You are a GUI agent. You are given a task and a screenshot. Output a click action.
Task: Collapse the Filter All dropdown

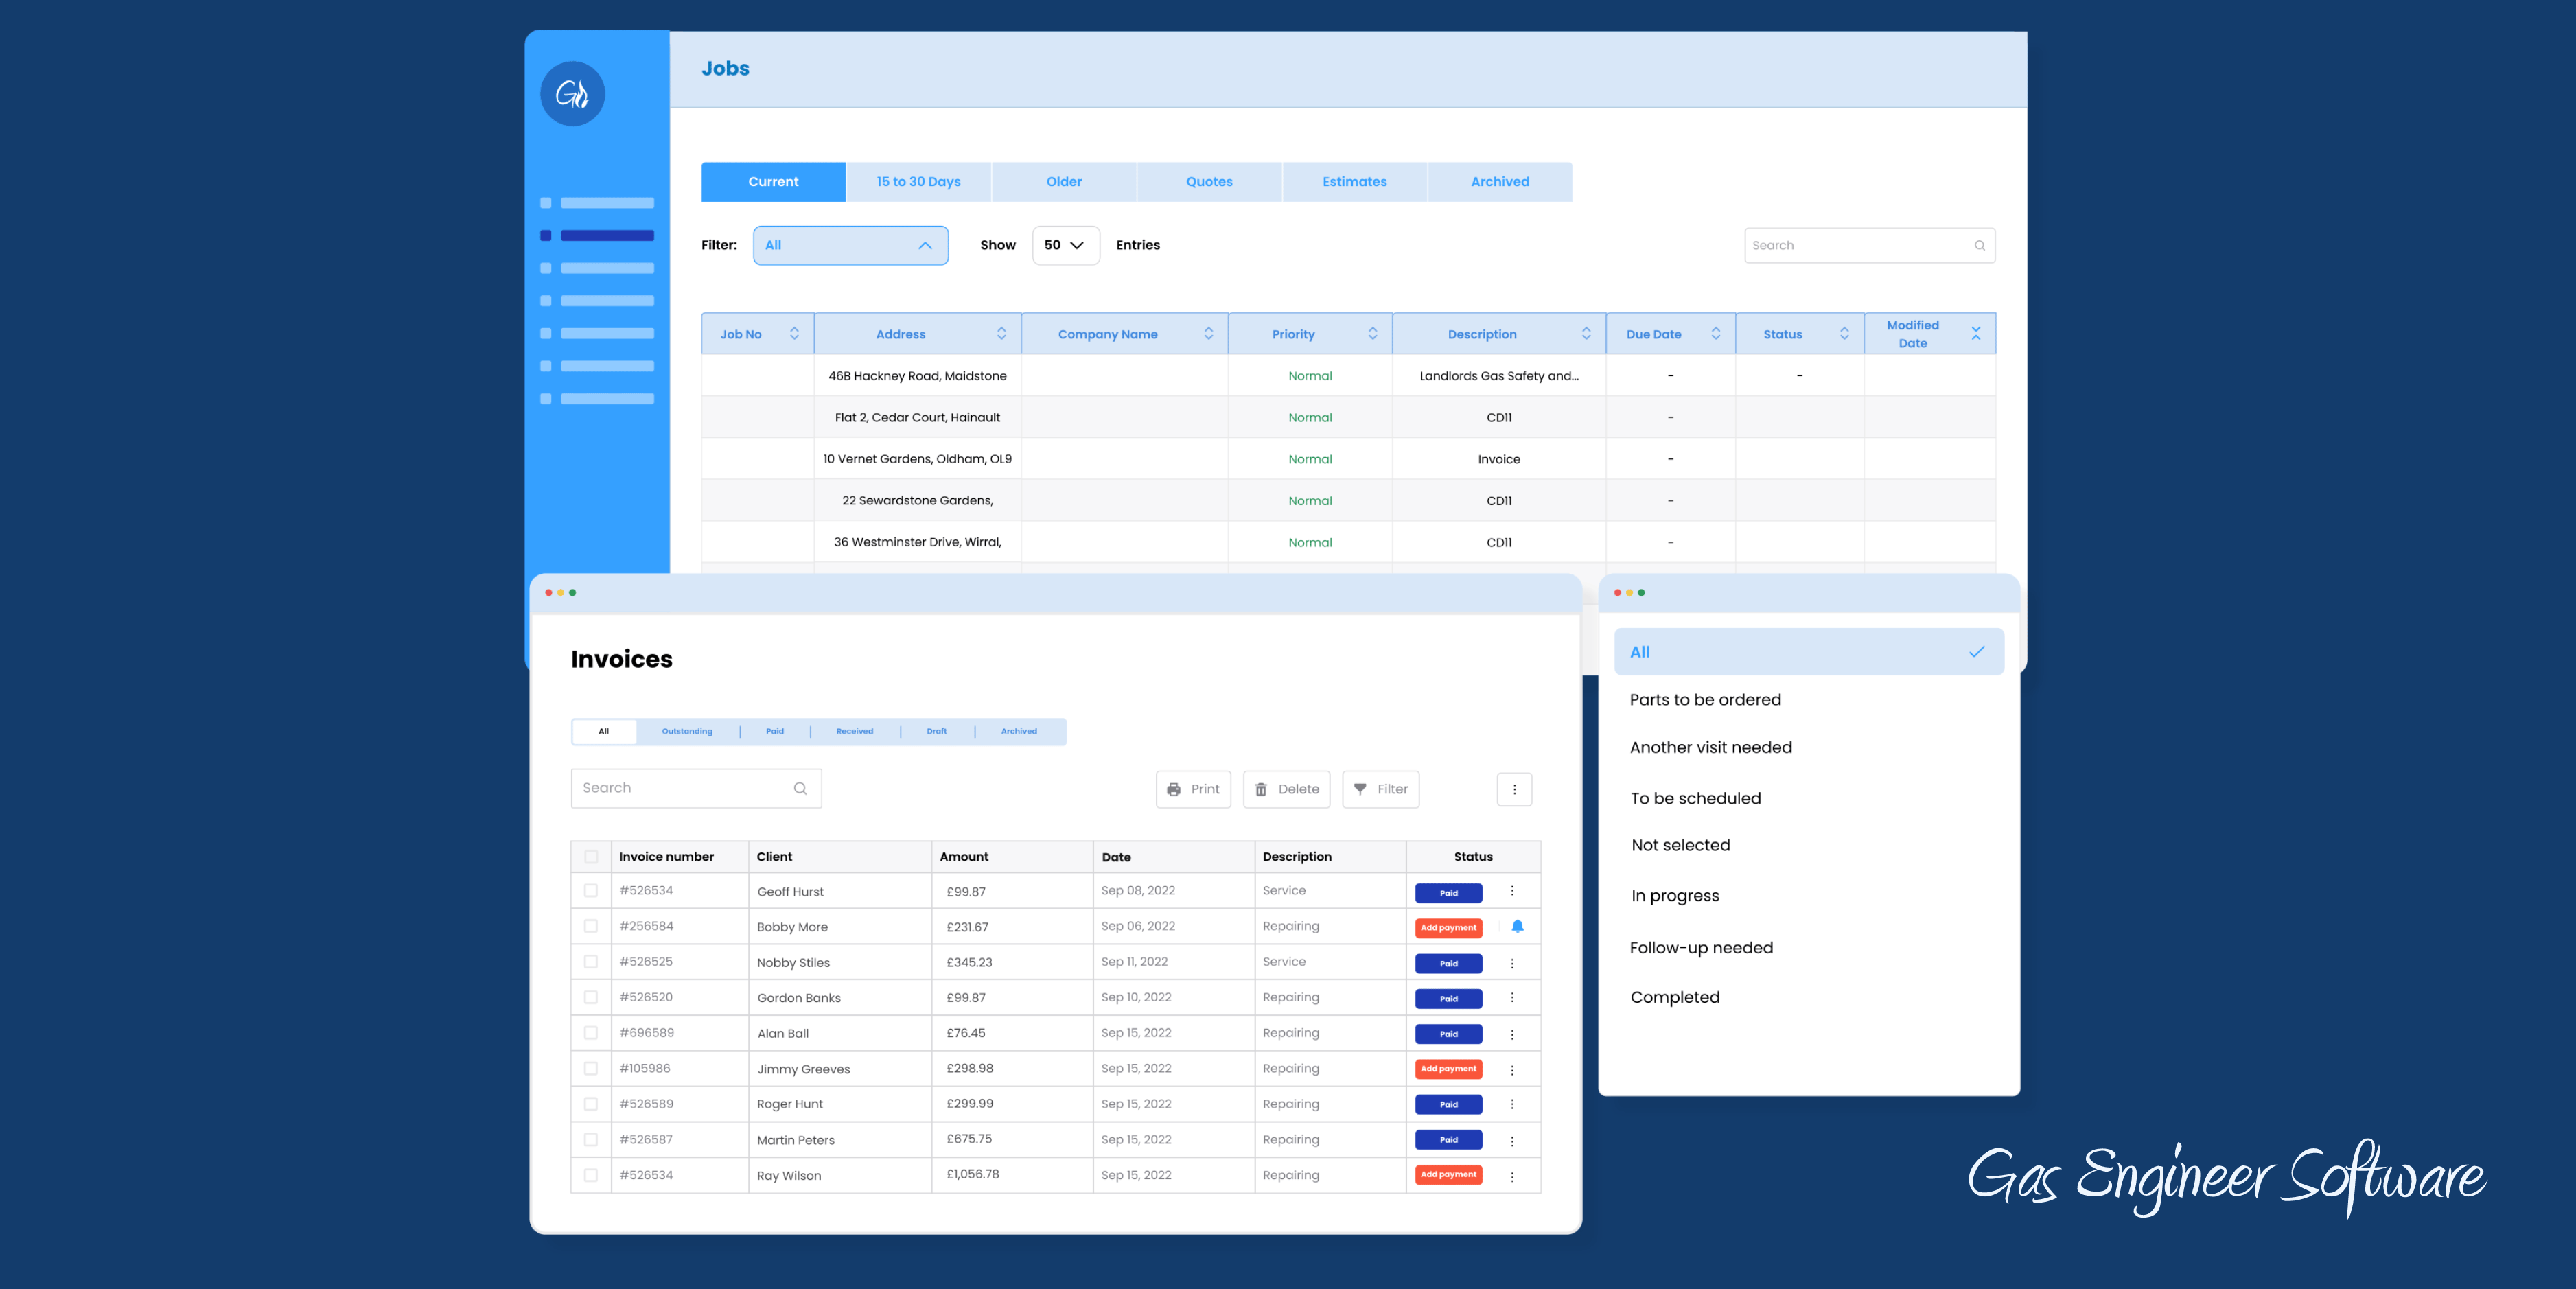(x=925, y=246)
